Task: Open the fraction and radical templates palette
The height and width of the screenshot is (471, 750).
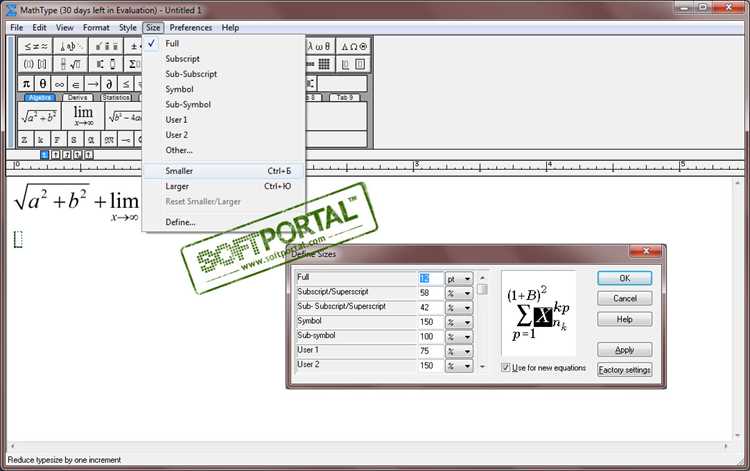Action: (70, 64)
